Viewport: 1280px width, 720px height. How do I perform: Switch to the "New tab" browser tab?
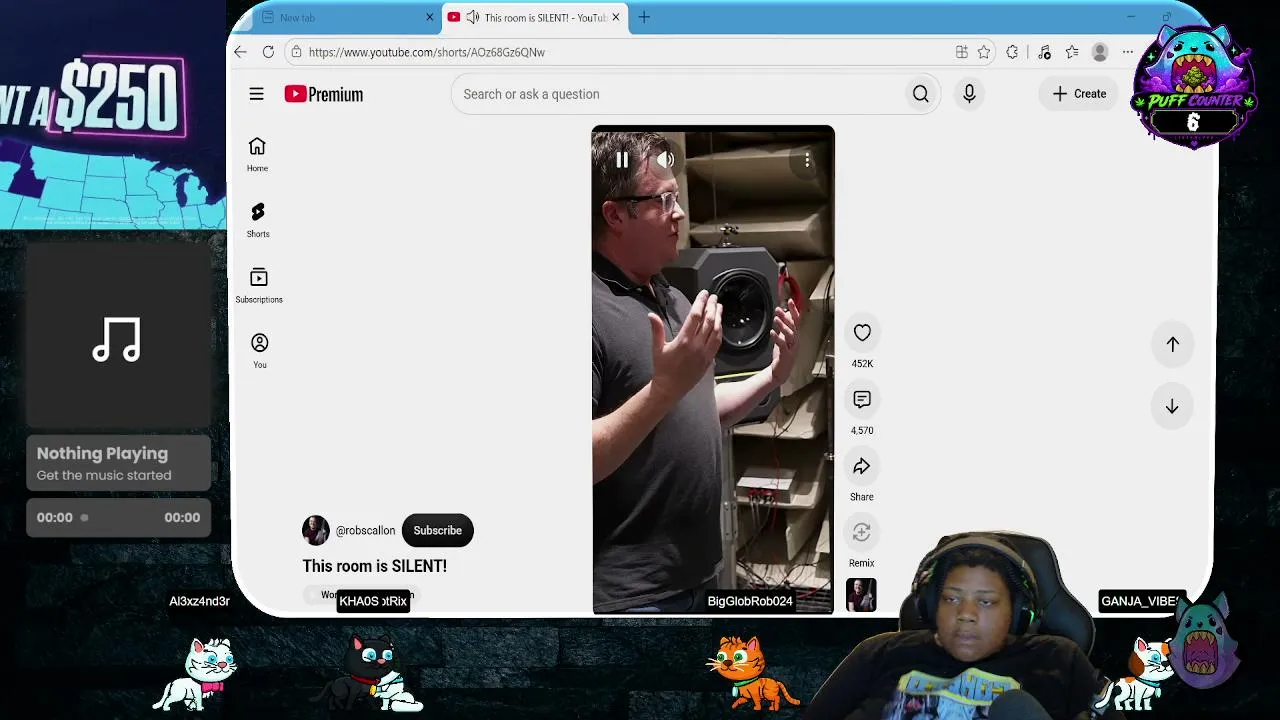tap(340, 18)
